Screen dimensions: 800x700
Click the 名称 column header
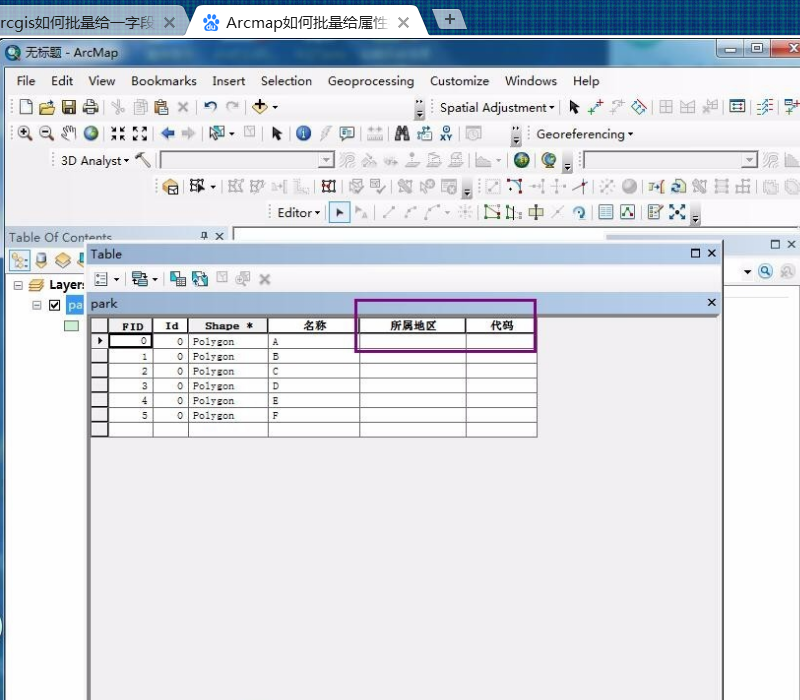[314, 326]
